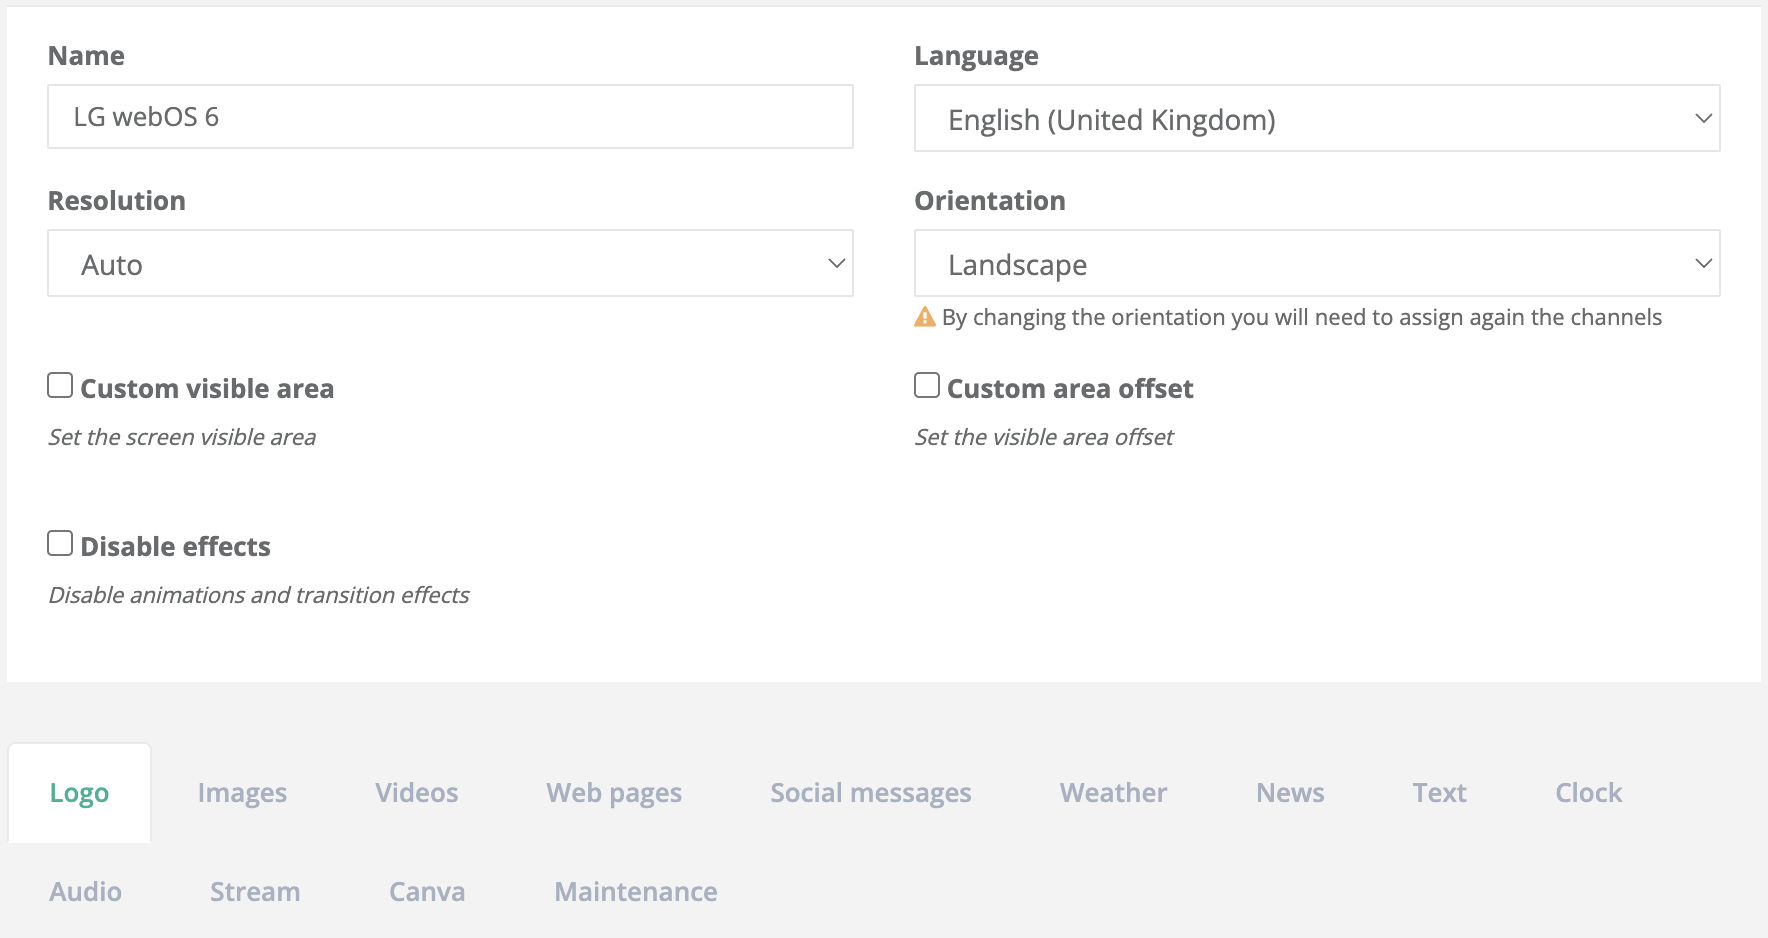Go to the Maintenance tab
The height and width of the screenshot is (938, 1768).
635,891
